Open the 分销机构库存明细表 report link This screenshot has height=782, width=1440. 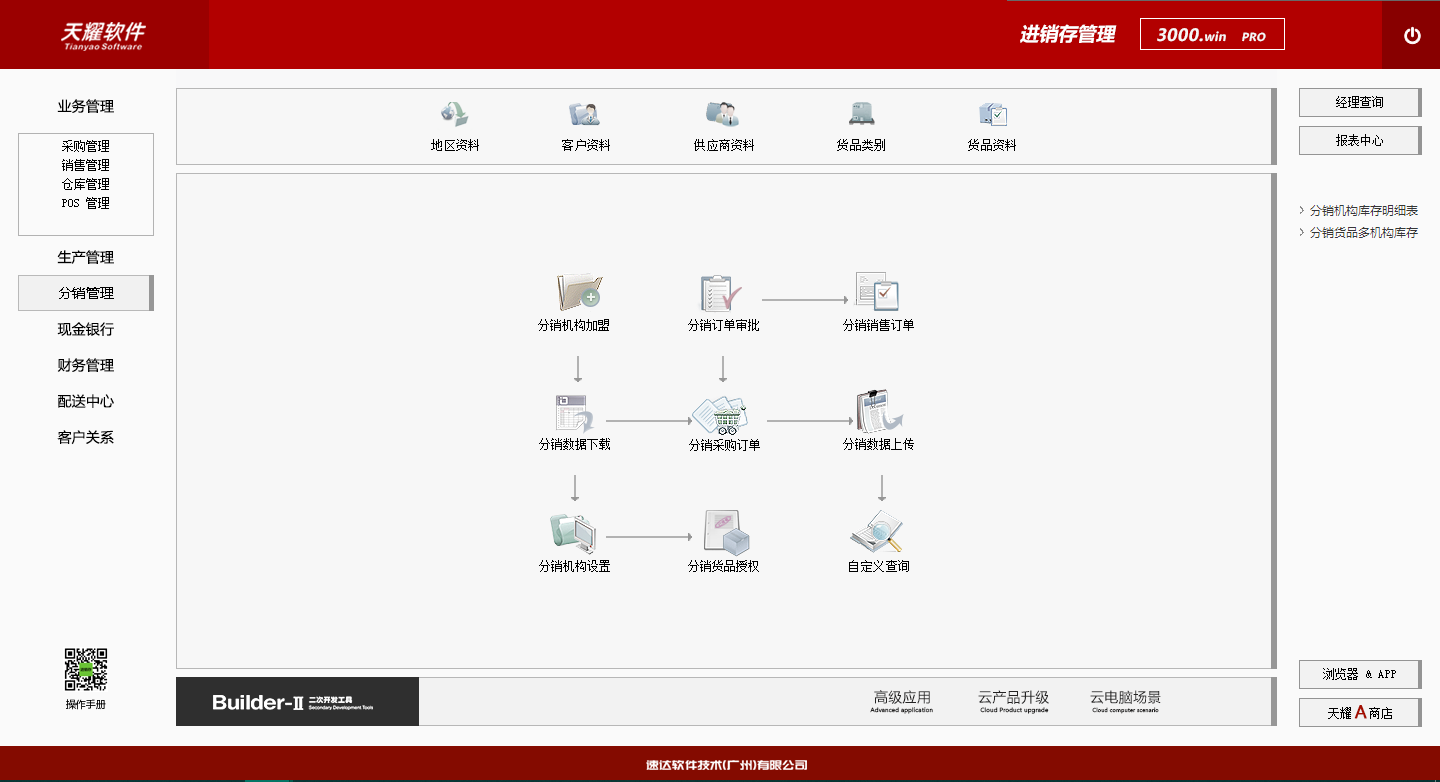tap(1363, 211)
